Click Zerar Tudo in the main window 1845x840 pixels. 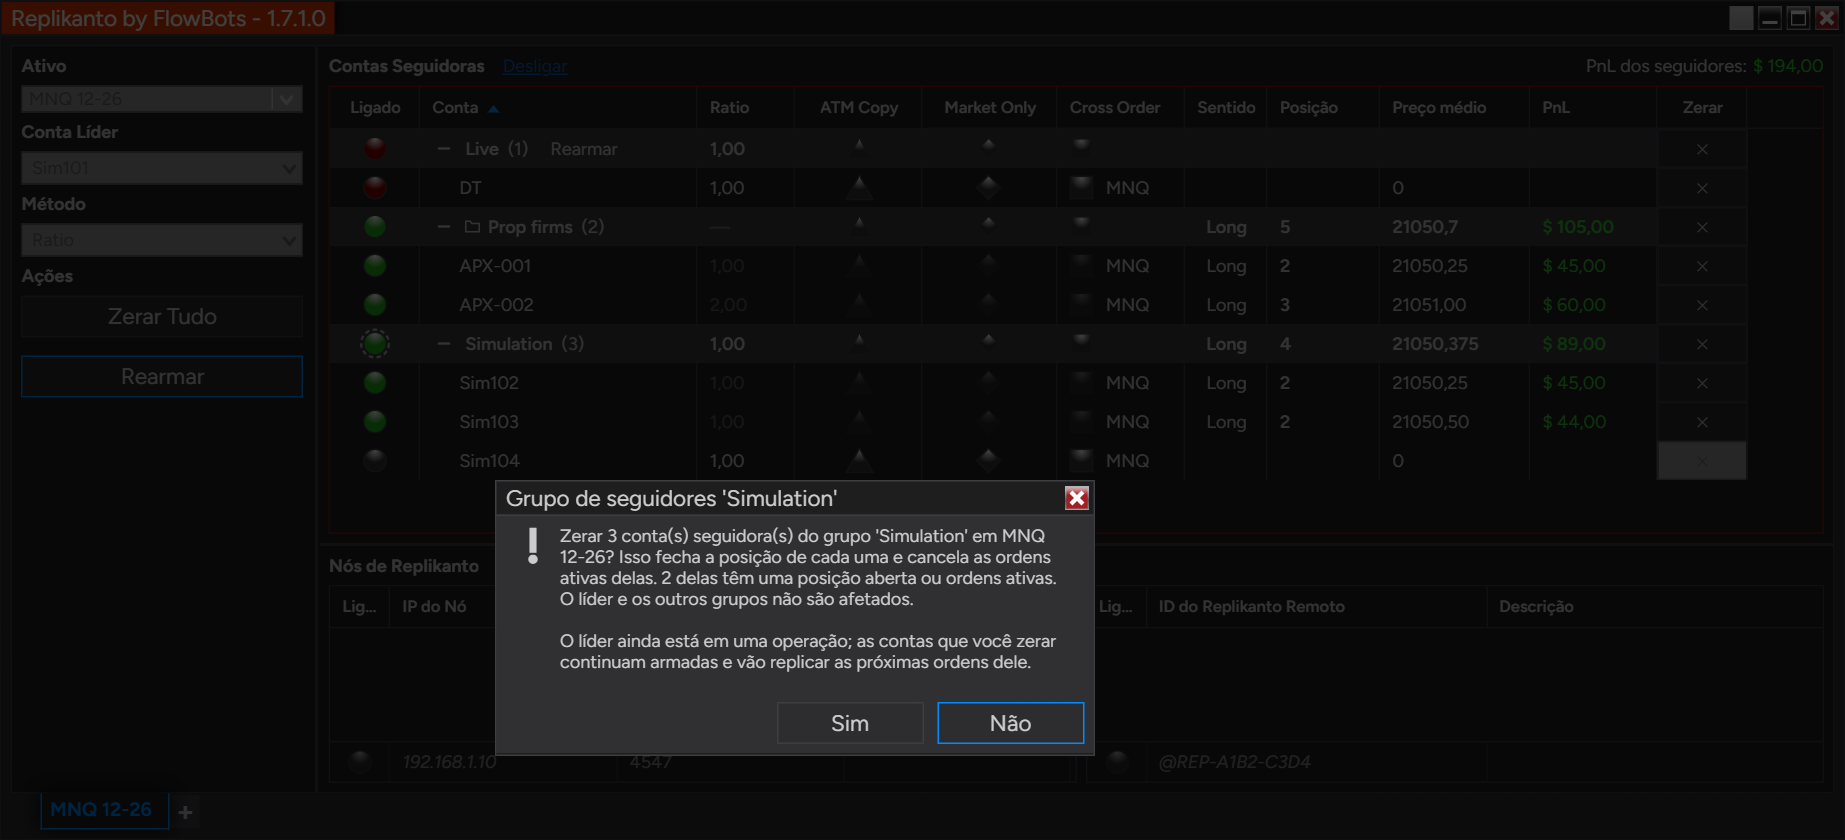point(162,317)
